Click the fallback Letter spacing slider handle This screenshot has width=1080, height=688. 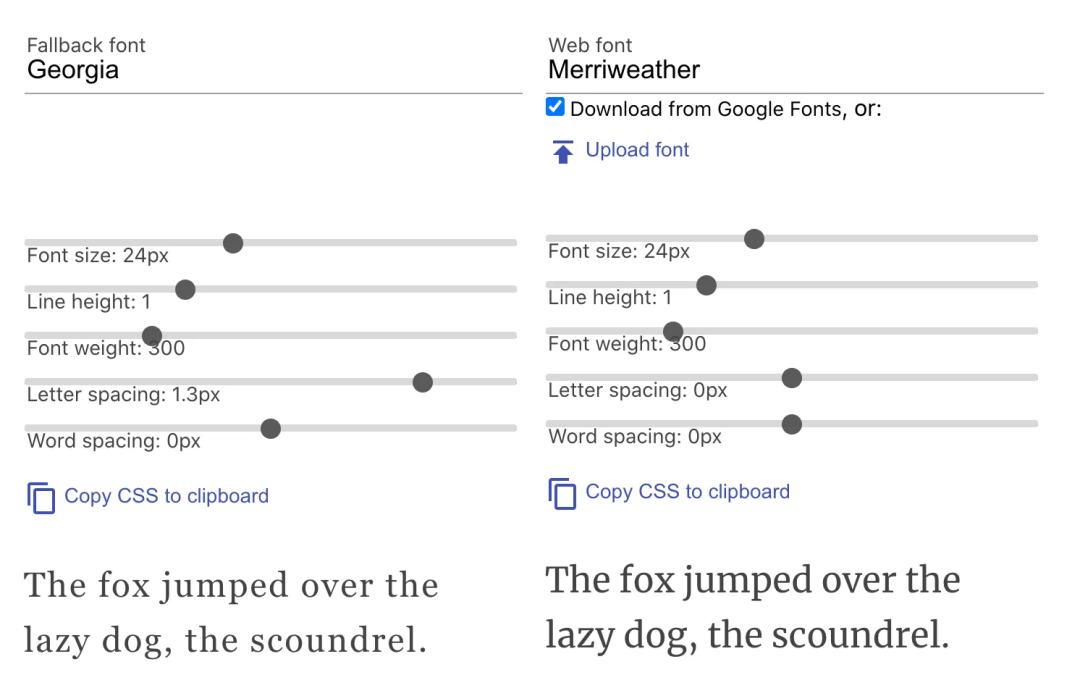pos(423,382)
